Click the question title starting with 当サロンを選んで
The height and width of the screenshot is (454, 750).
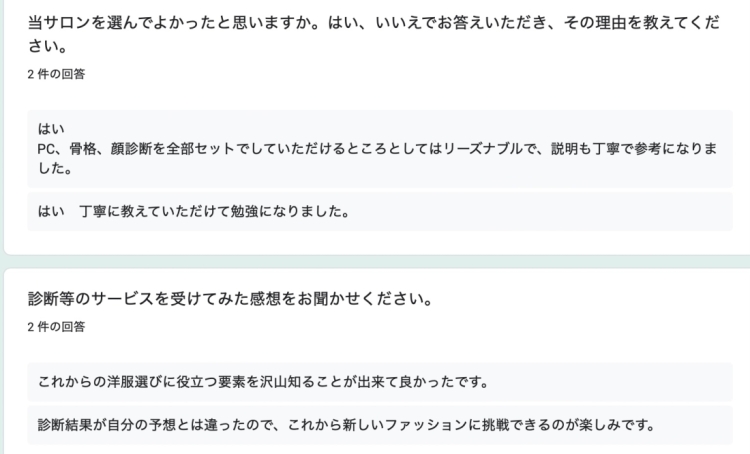point(374,34)
